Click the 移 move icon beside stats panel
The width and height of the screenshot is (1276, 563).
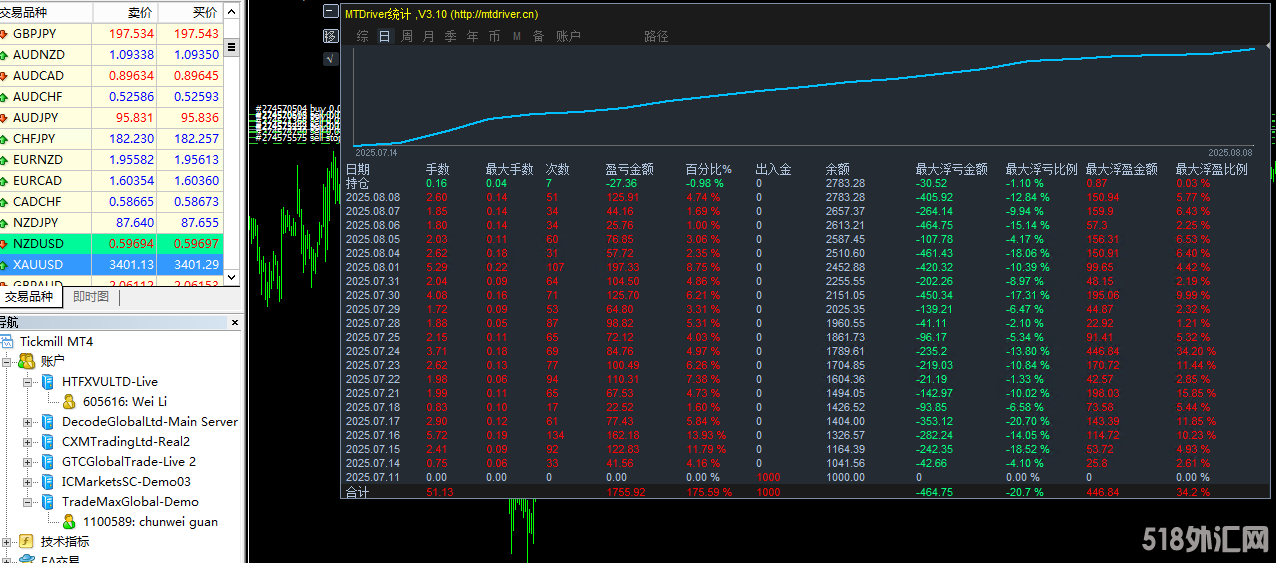tap(331, 36)
